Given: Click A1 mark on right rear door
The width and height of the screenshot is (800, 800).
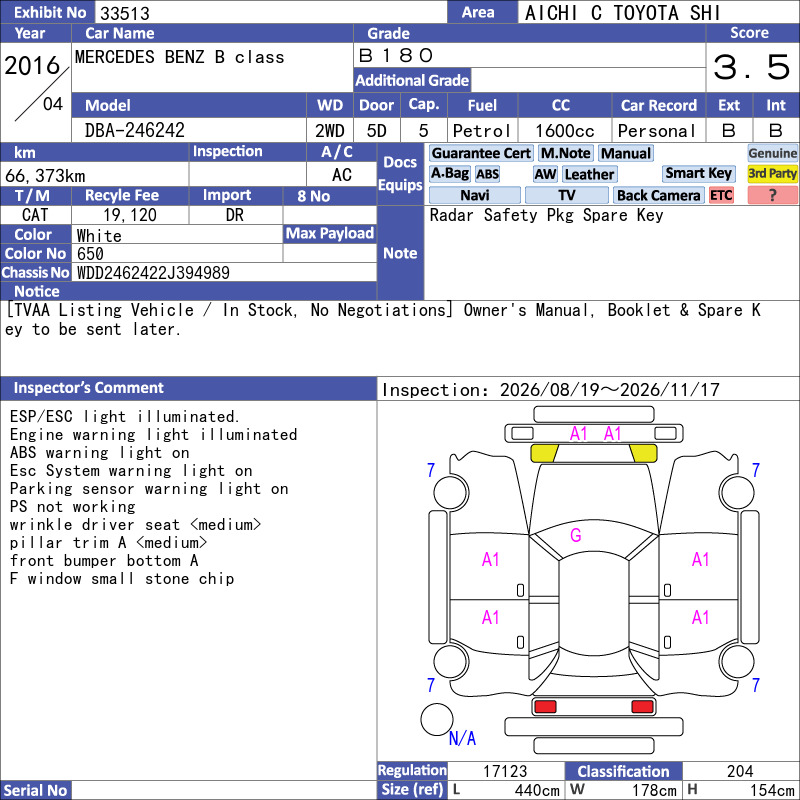Looking at the screenshot, I should point(701,618).
